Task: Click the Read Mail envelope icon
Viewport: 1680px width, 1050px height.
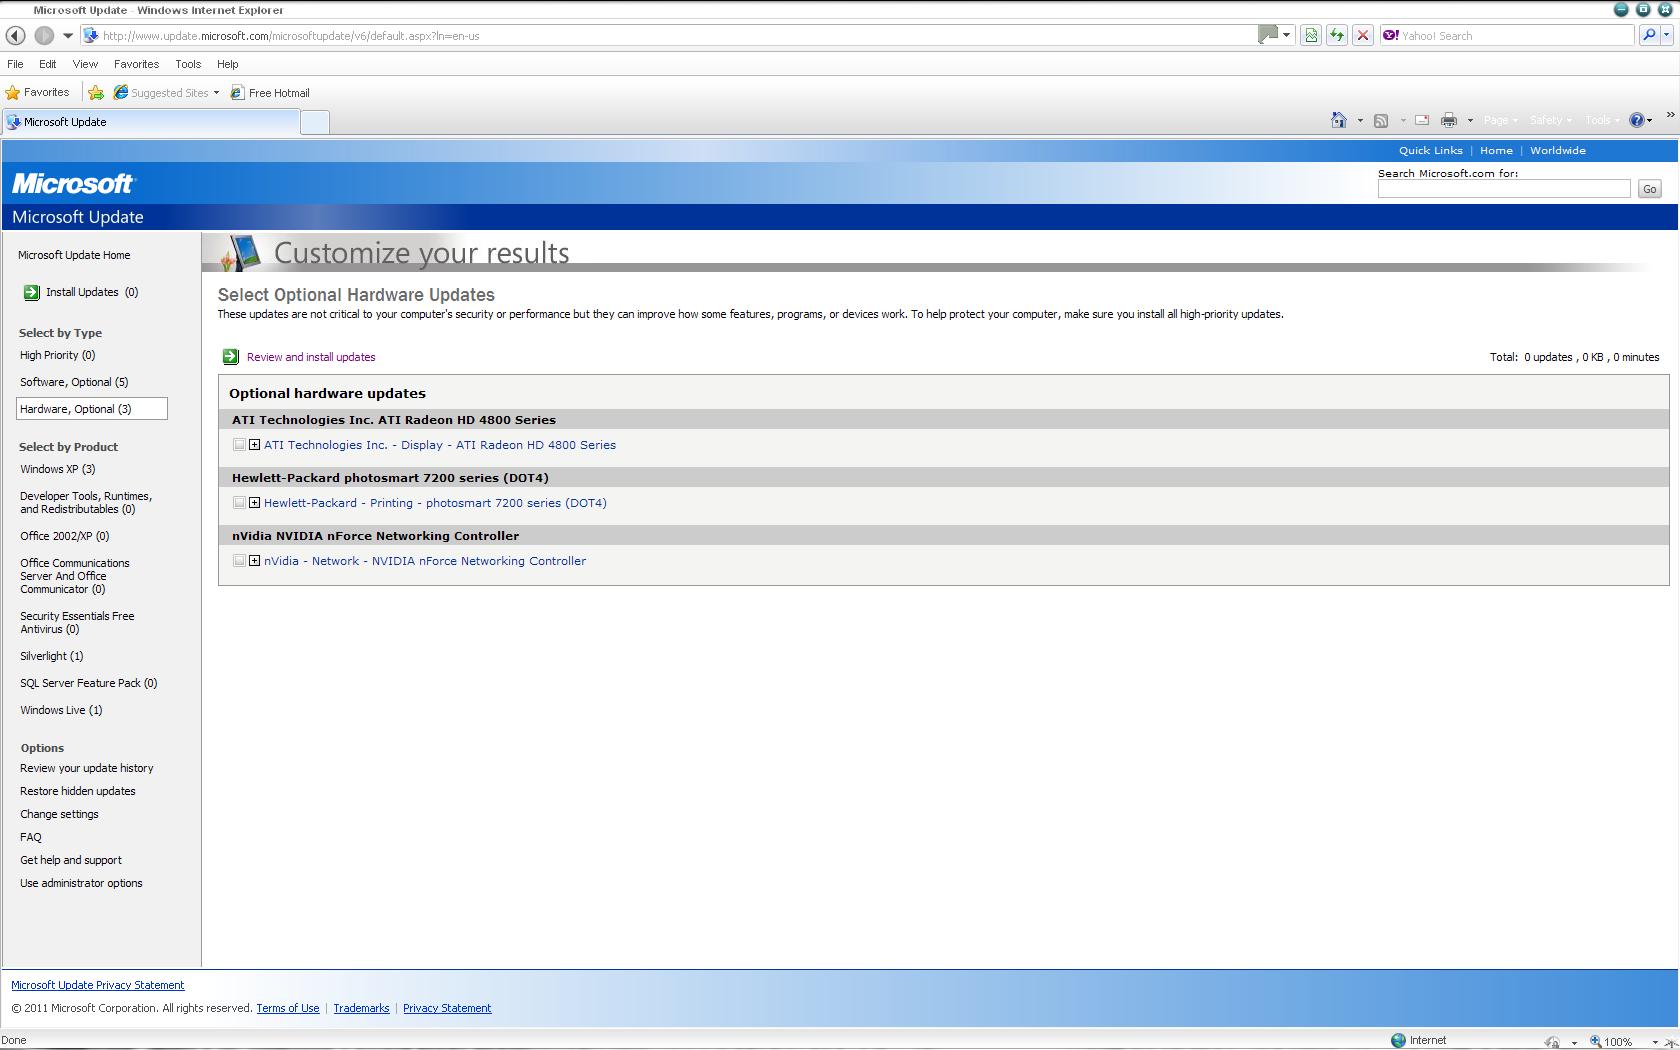Action: tap(1421, 121)
